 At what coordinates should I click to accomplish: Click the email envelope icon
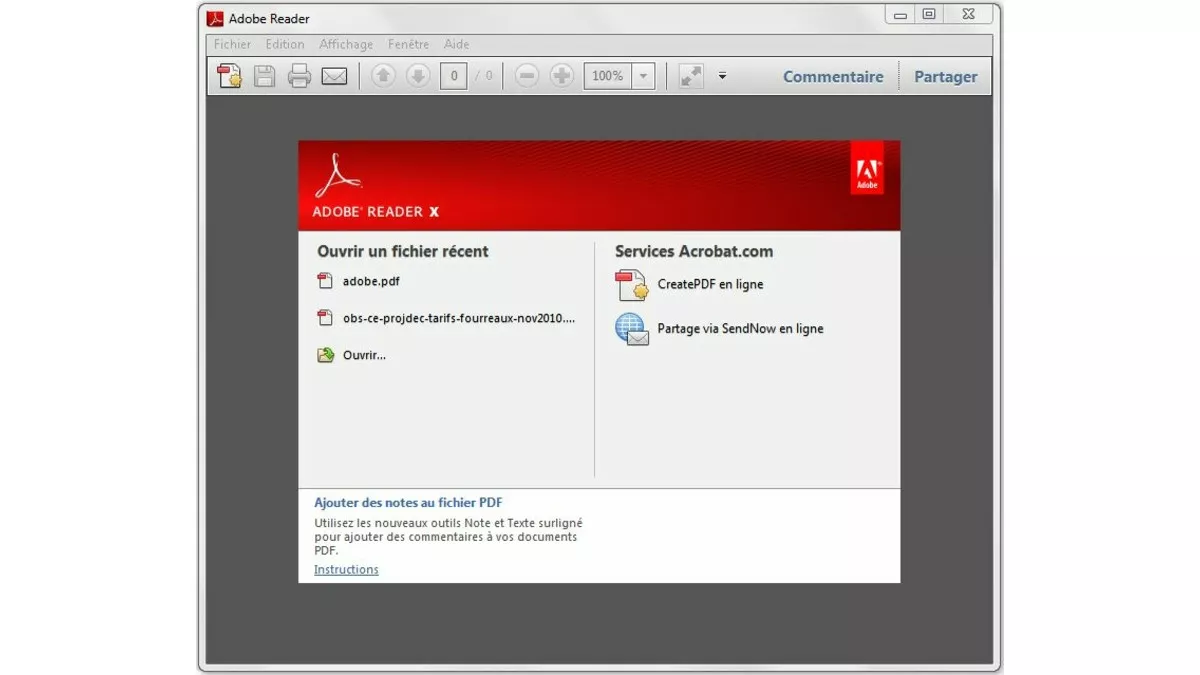(334, 75)
